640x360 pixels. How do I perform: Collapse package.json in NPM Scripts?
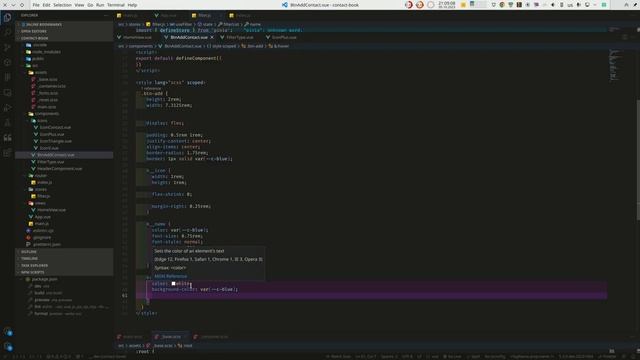(64, 279)
